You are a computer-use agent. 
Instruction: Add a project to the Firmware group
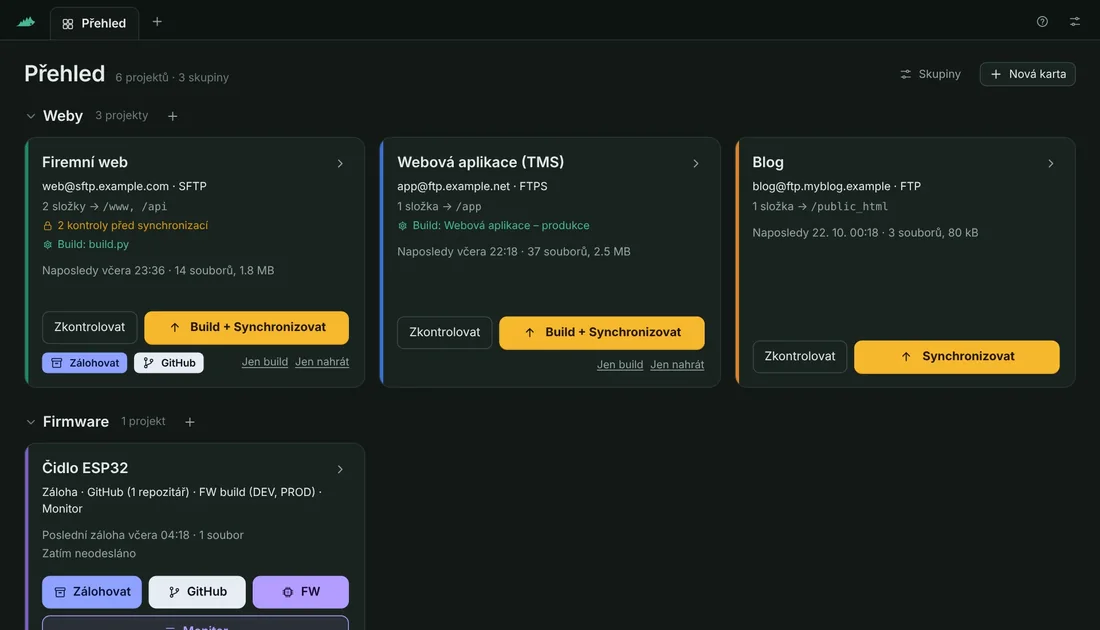[x=189, y=422]
